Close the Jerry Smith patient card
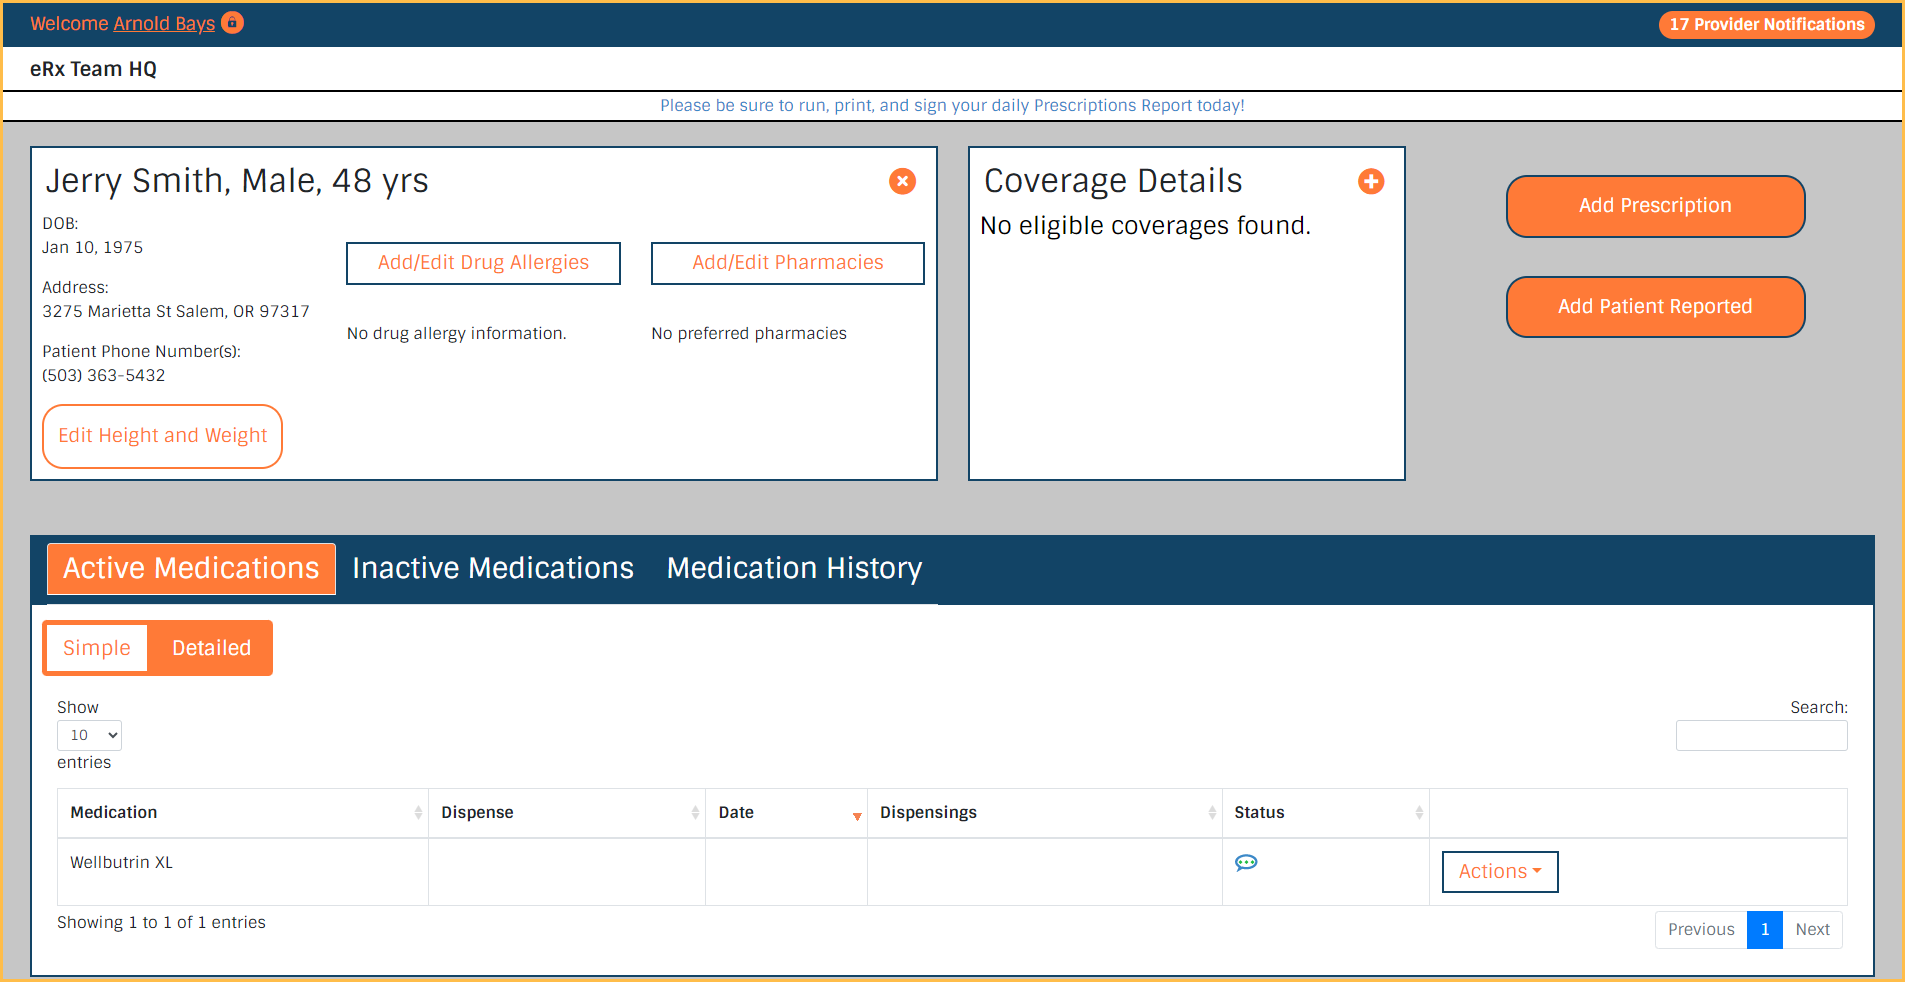This screenshot has height=982, width=1905. tap(902, 181)
